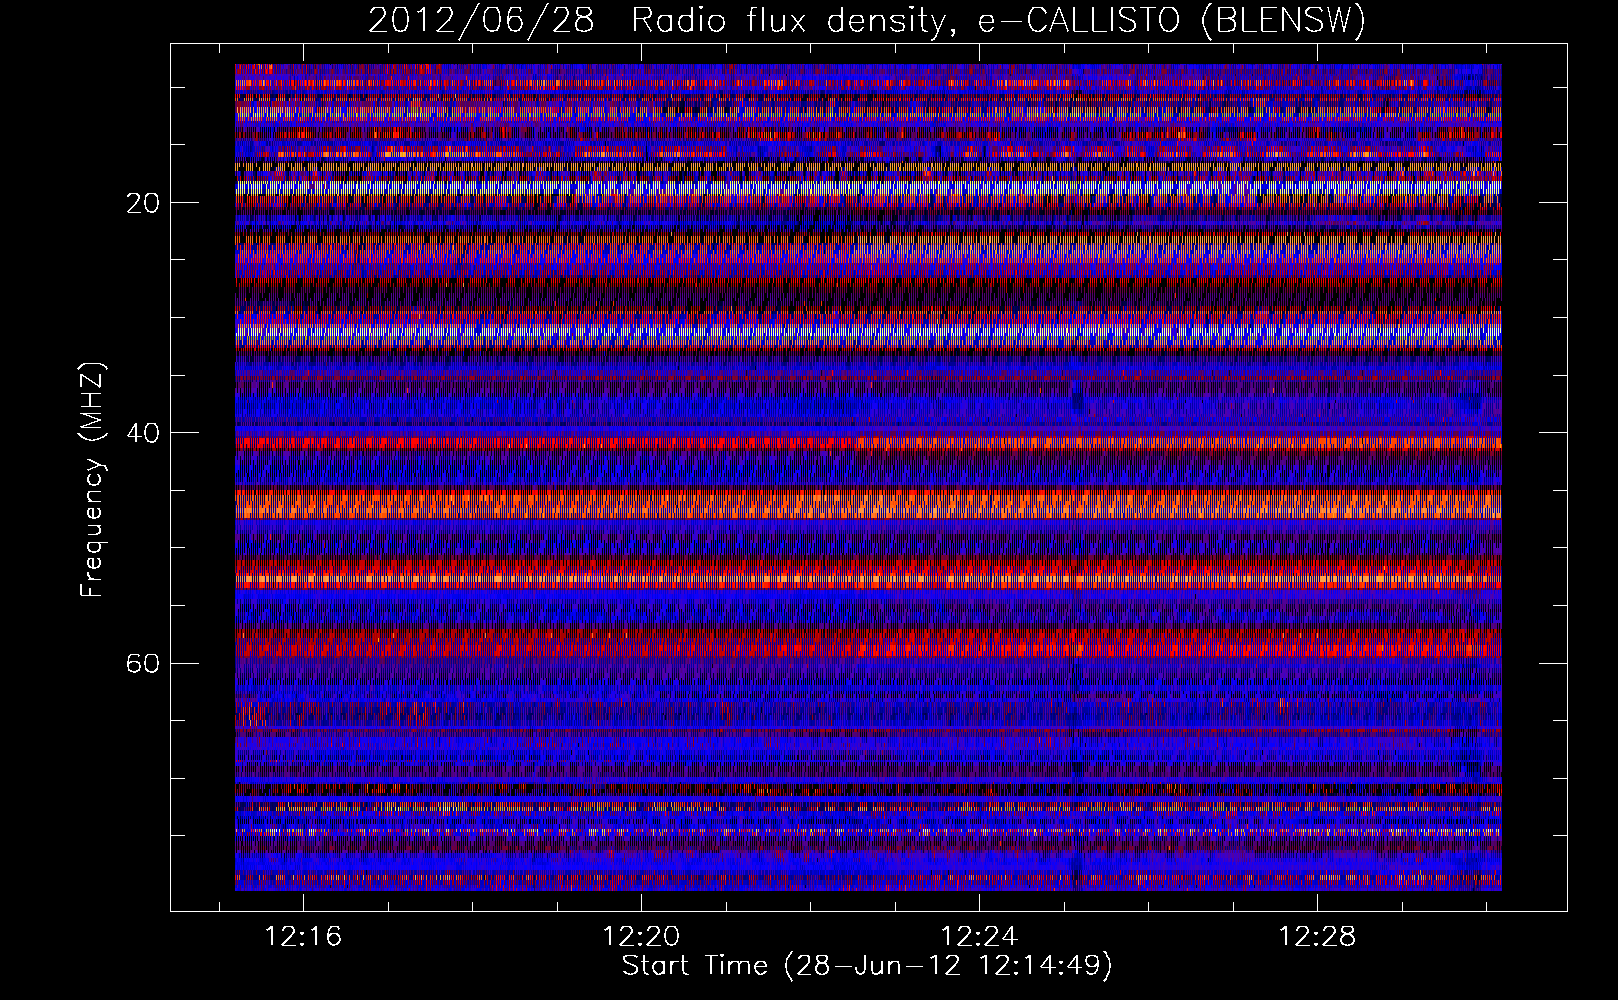Click the 12:24 time axis label
The width and height of the screenshot is (1618, 1000).
979,936
